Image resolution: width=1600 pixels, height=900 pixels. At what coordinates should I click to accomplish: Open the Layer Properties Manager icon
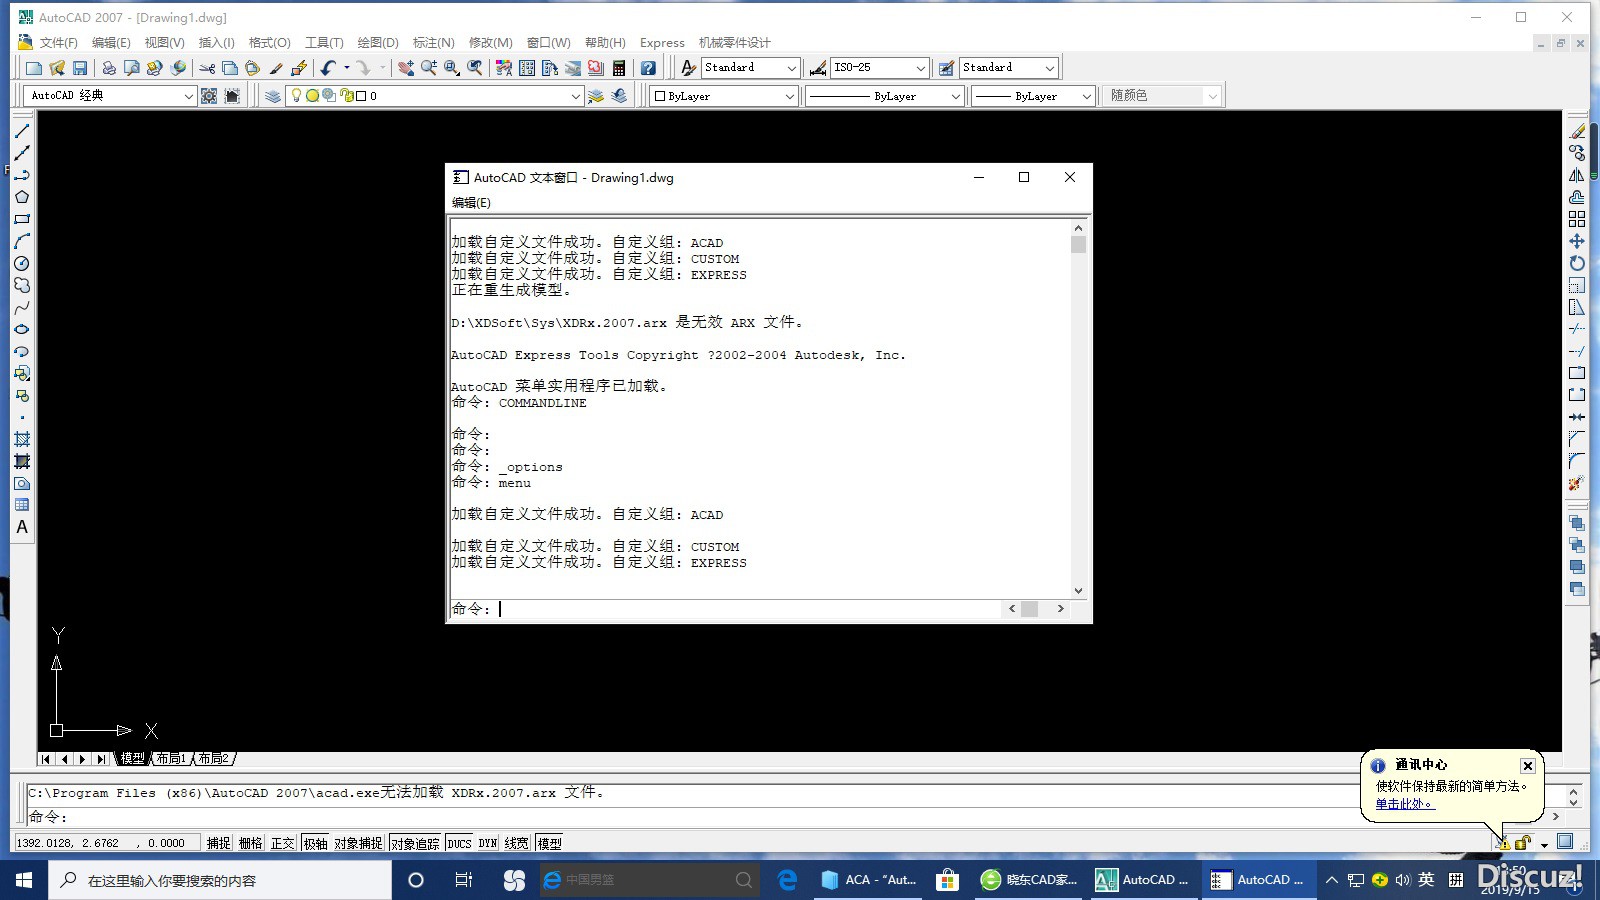click(x=272, y=96)
